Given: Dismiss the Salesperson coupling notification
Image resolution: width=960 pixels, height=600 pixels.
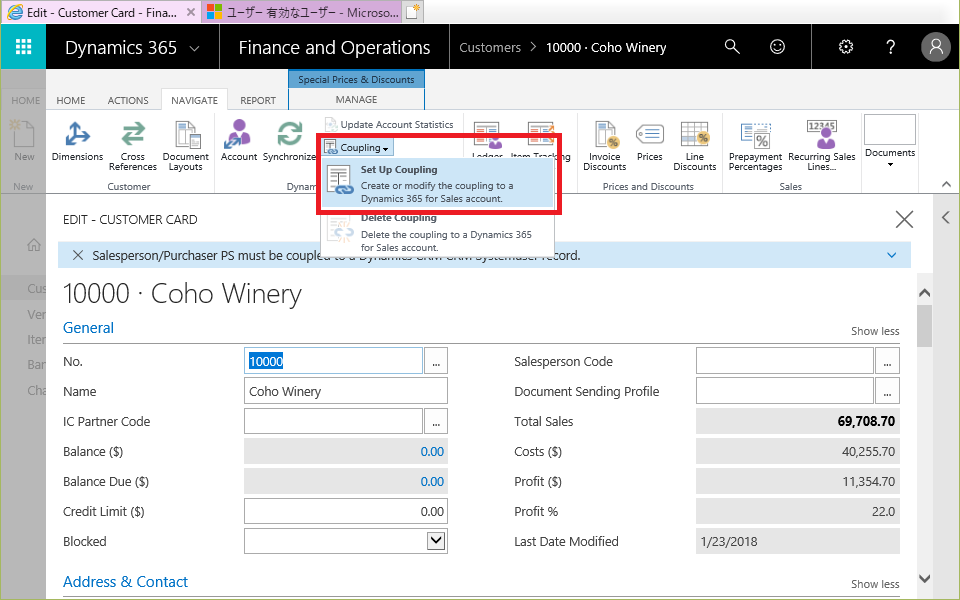Looking at the screenshot, I should [x=78, y=255].
